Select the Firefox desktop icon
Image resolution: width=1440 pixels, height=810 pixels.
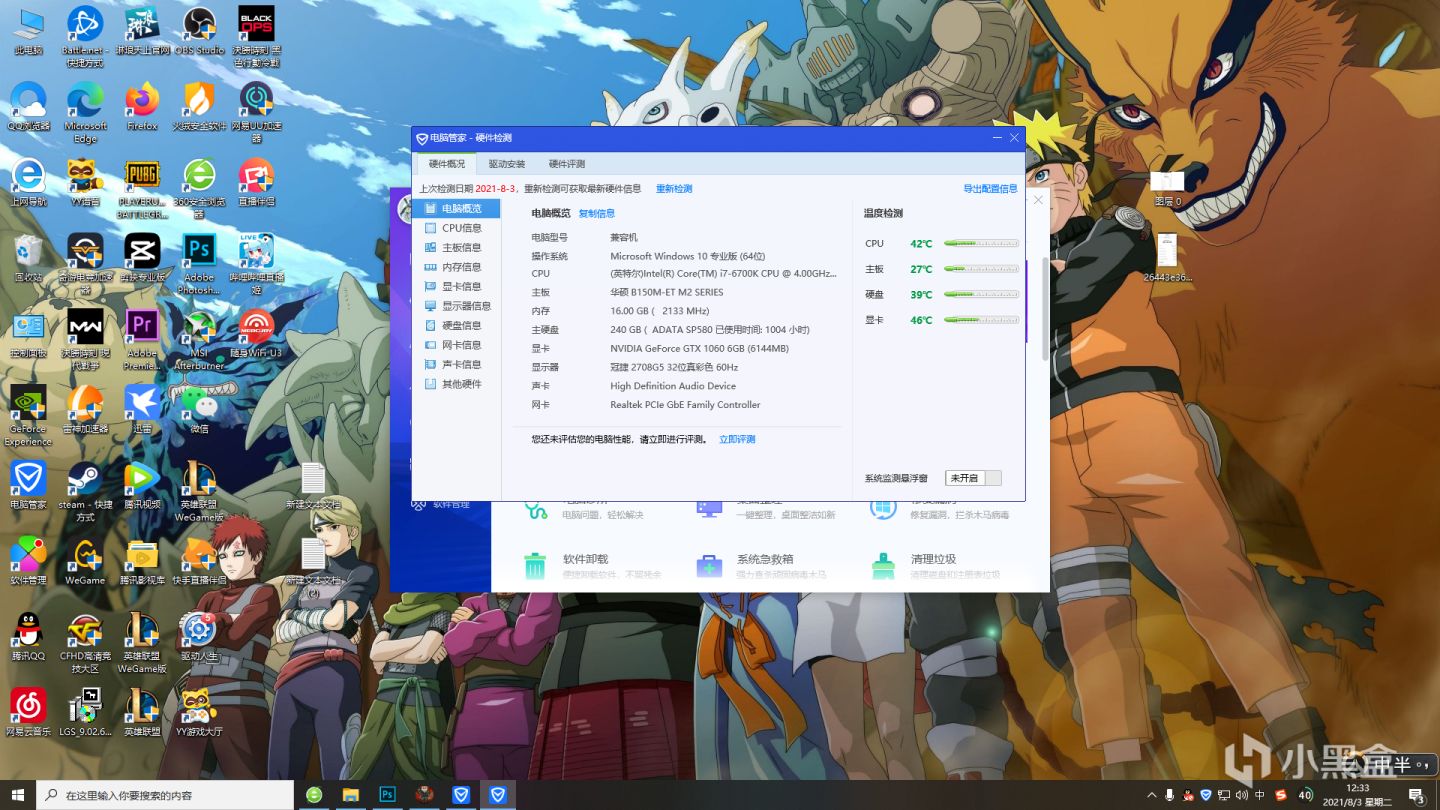pos(142,107)
